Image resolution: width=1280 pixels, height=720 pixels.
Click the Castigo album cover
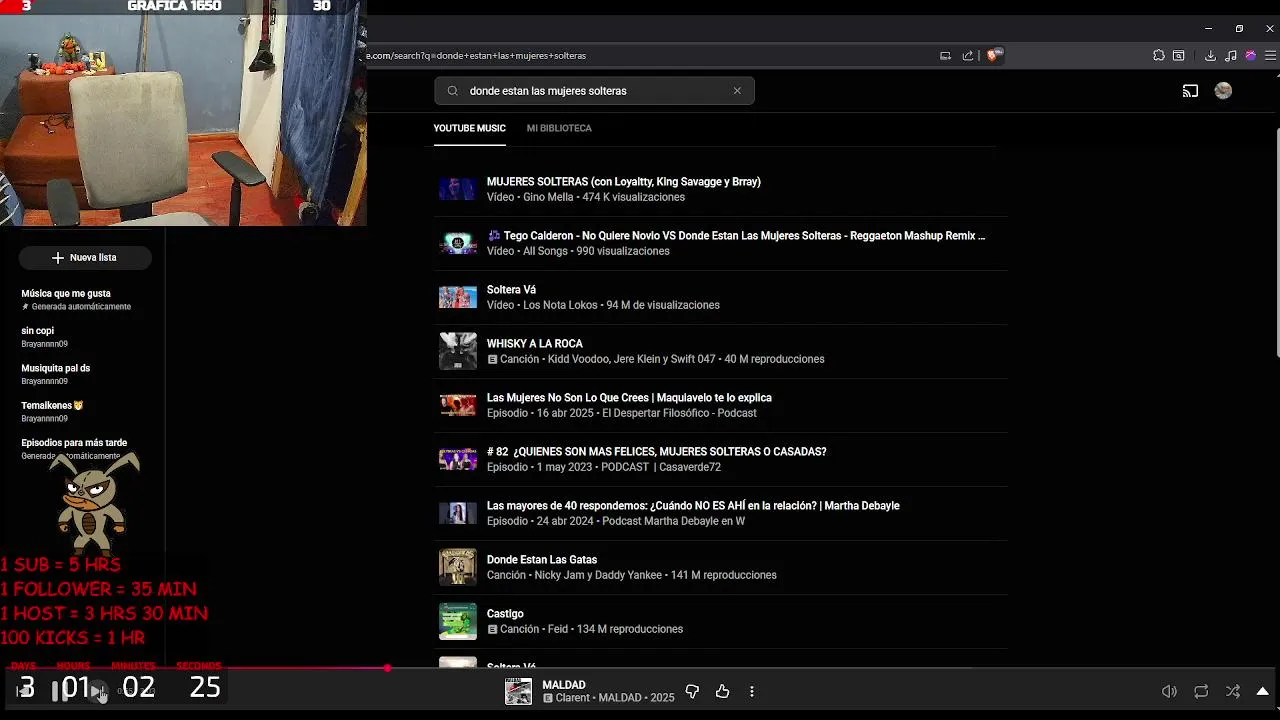[458, 621]
